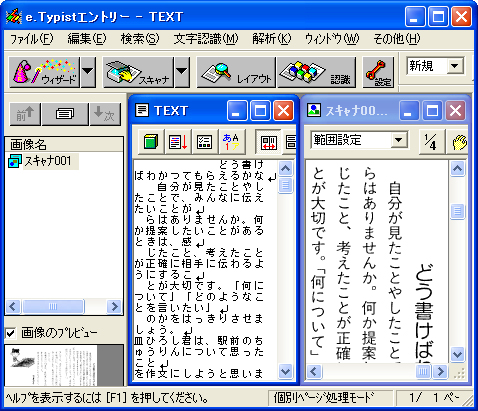Image resolution: width=478 pixels, height=411 pixels.
Task: Maximize the TEXT child window
Action: pos(260,111)
